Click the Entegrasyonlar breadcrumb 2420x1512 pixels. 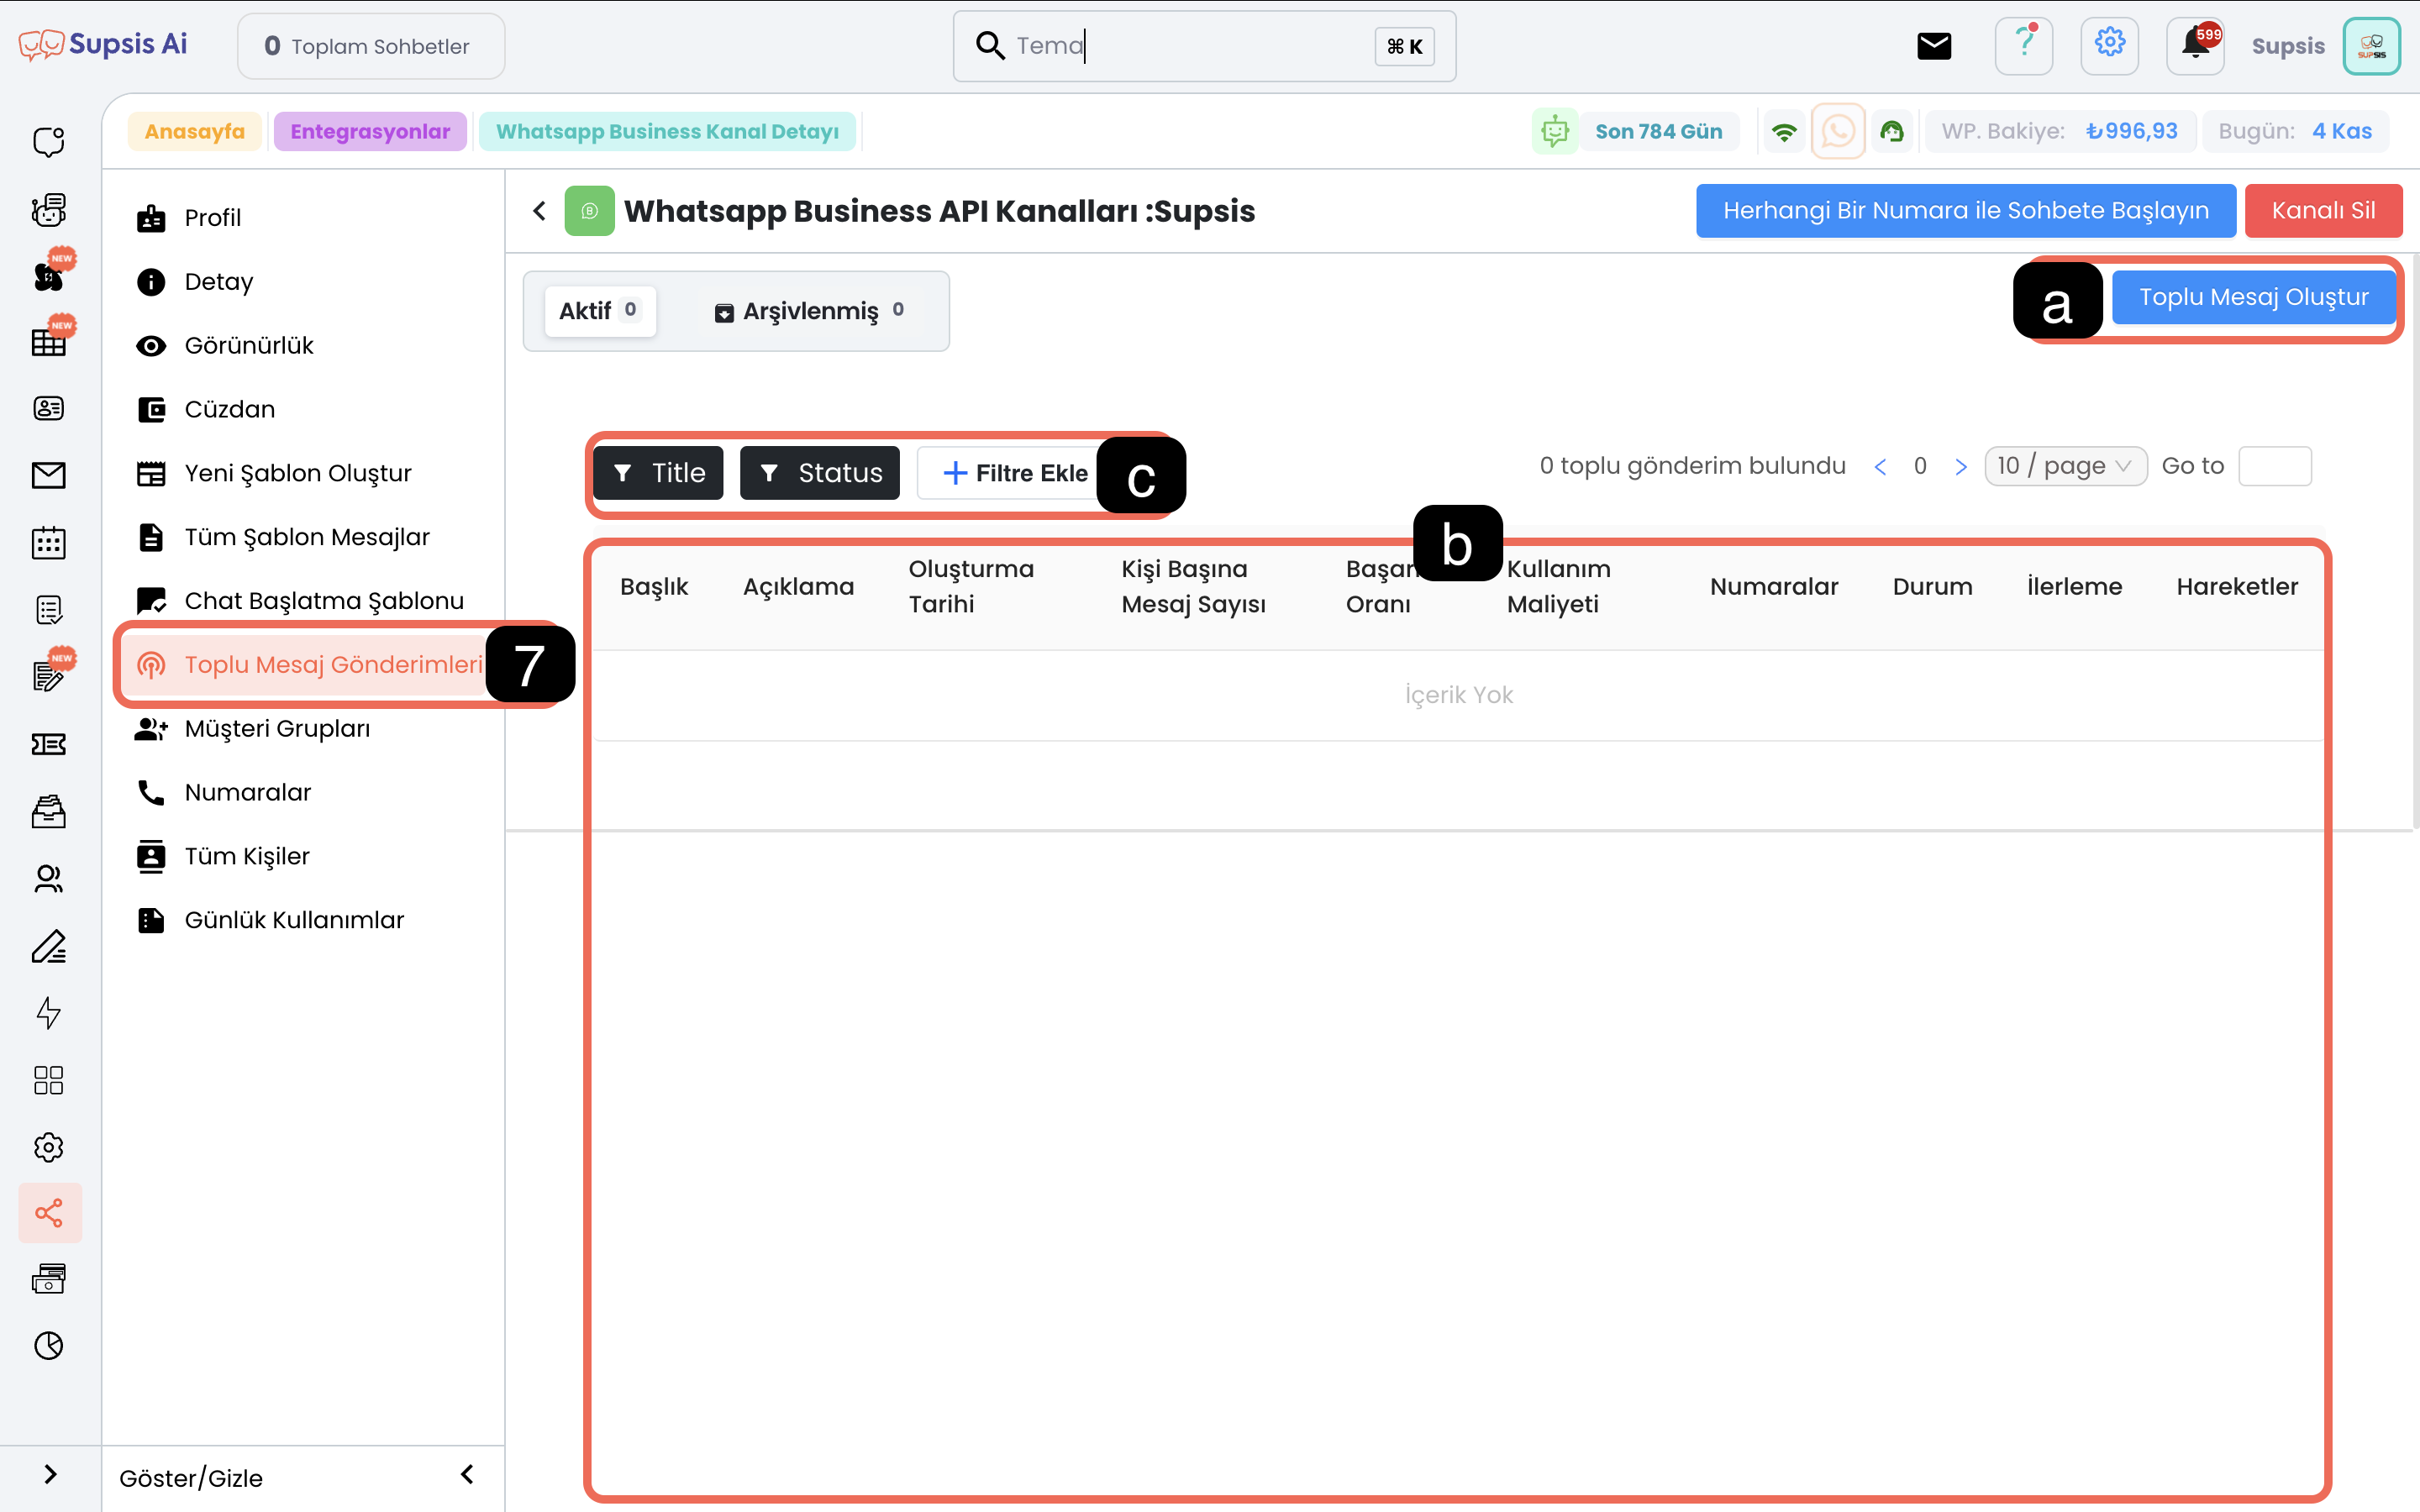point(370,131)
